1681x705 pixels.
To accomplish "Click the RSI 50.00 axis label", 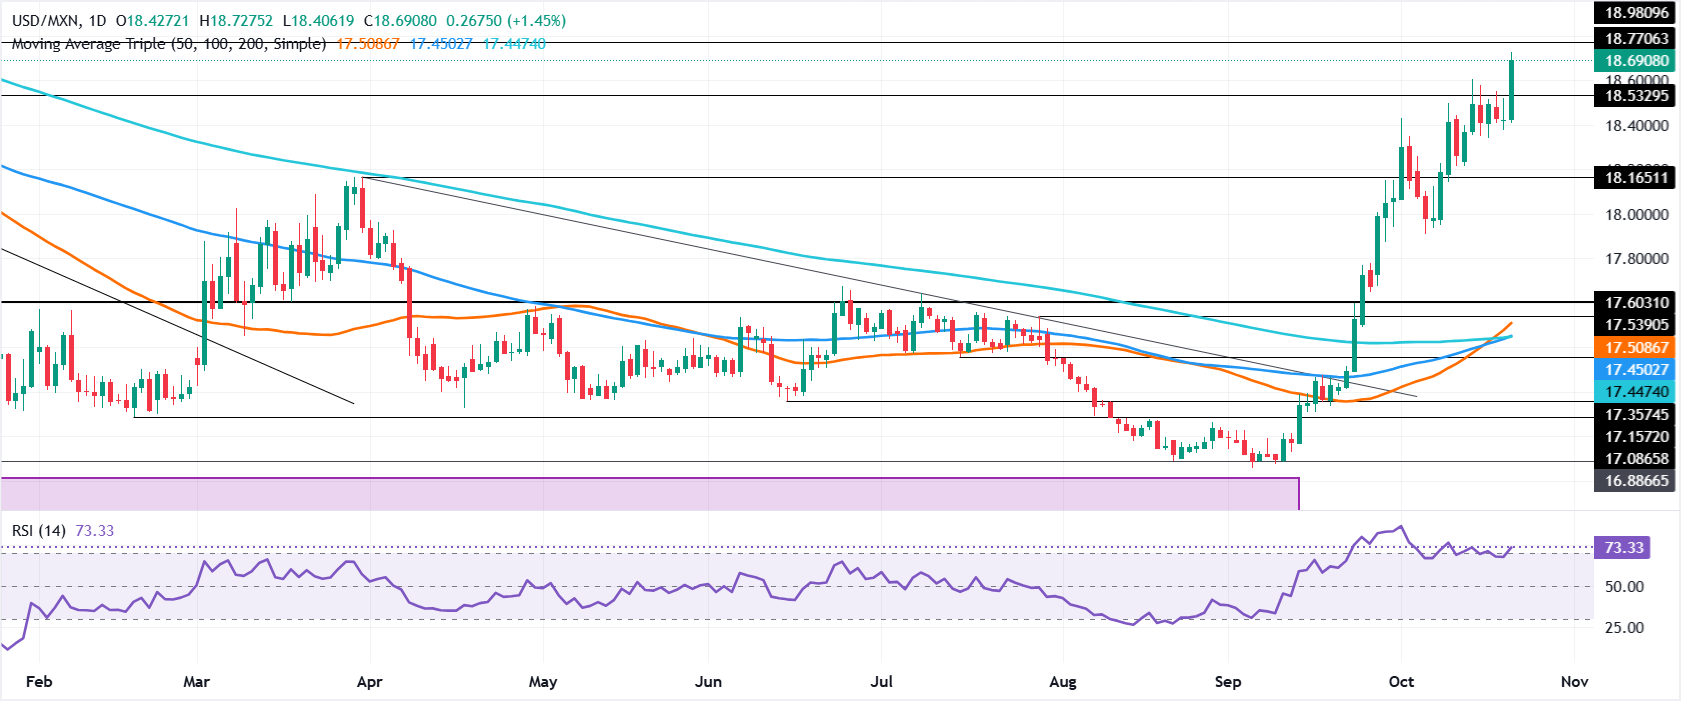I will pyautogui.click(x=1624, y=587).
